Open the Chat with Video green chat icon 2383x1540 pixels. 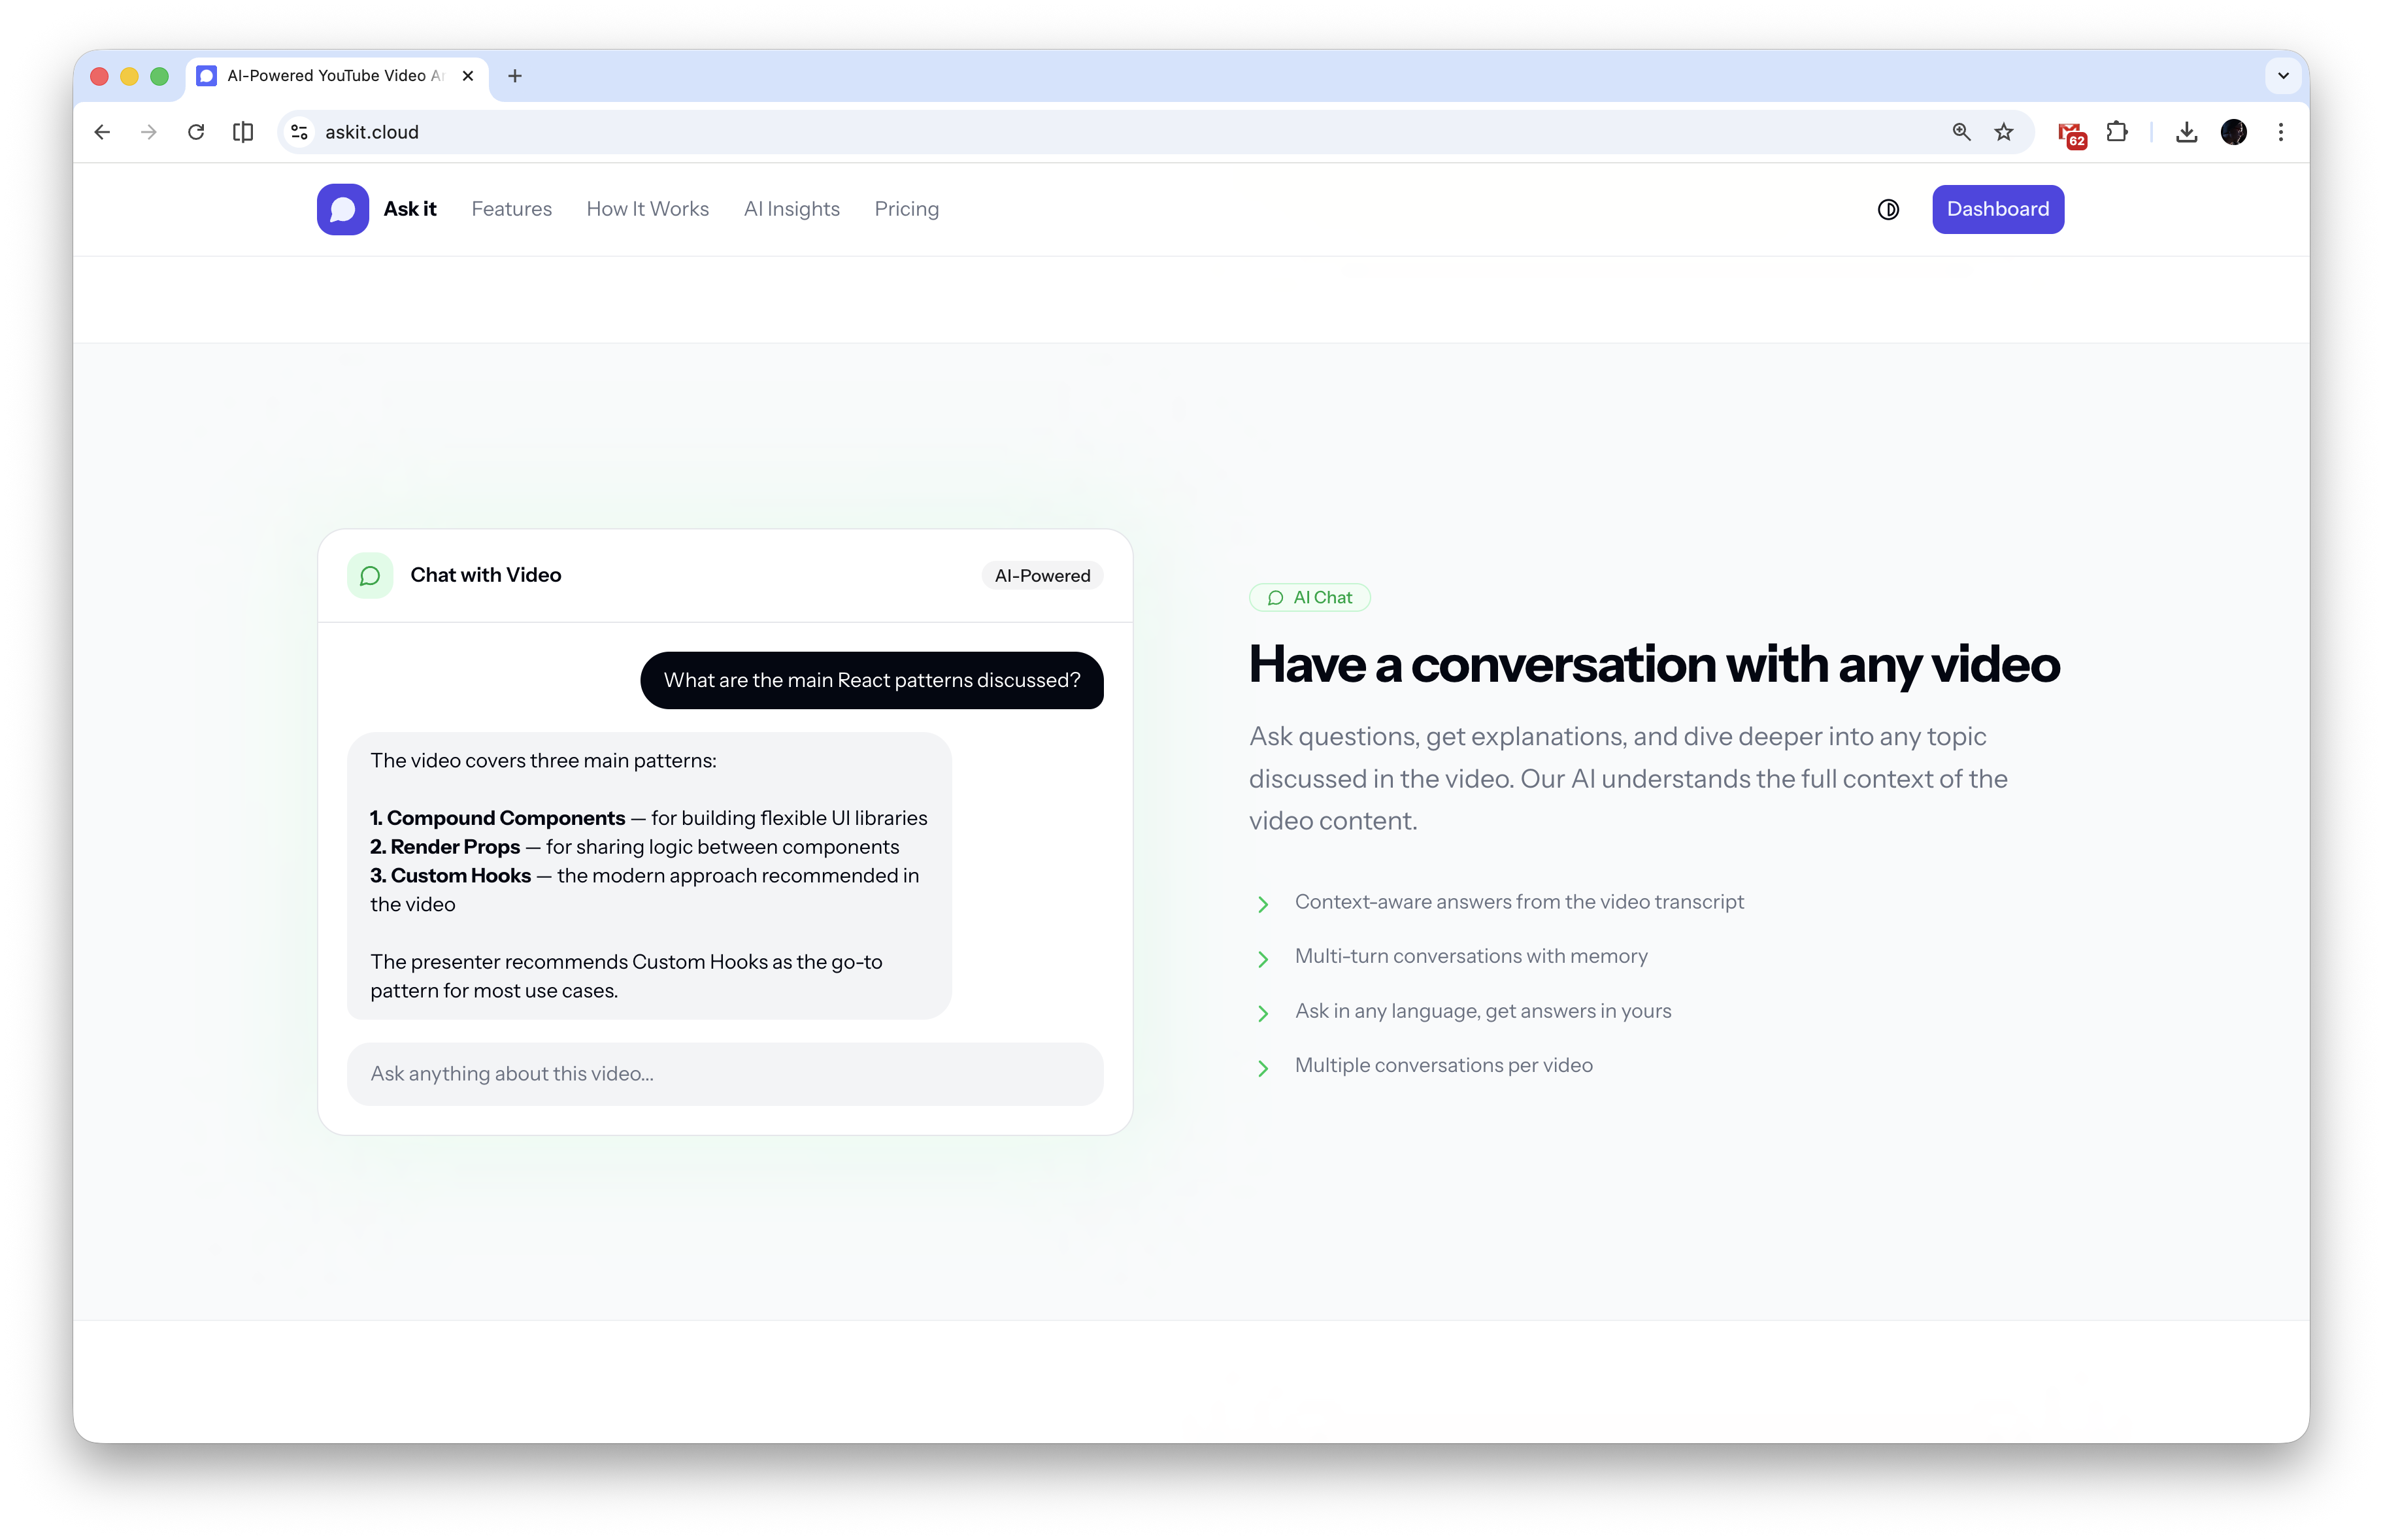pos(369,575)
